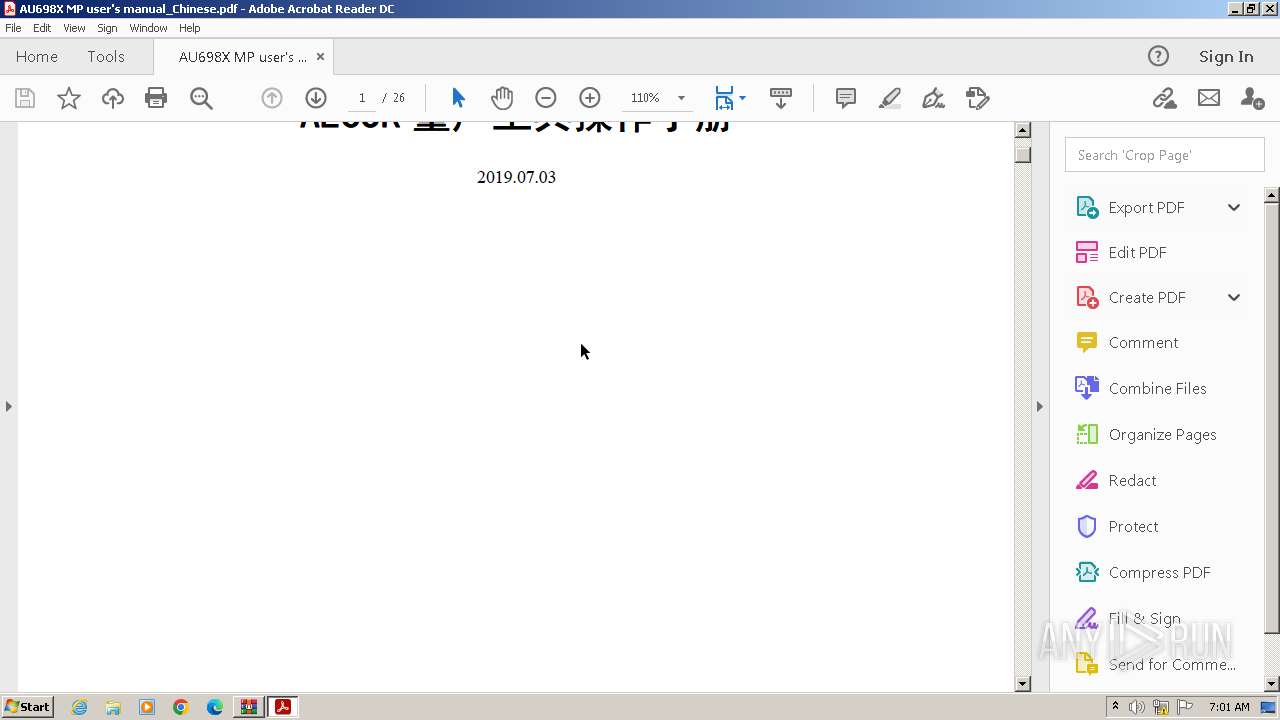Click the Search 'Crop Page' tools field
The image size is (1280, 720).
pos(1165,155)
